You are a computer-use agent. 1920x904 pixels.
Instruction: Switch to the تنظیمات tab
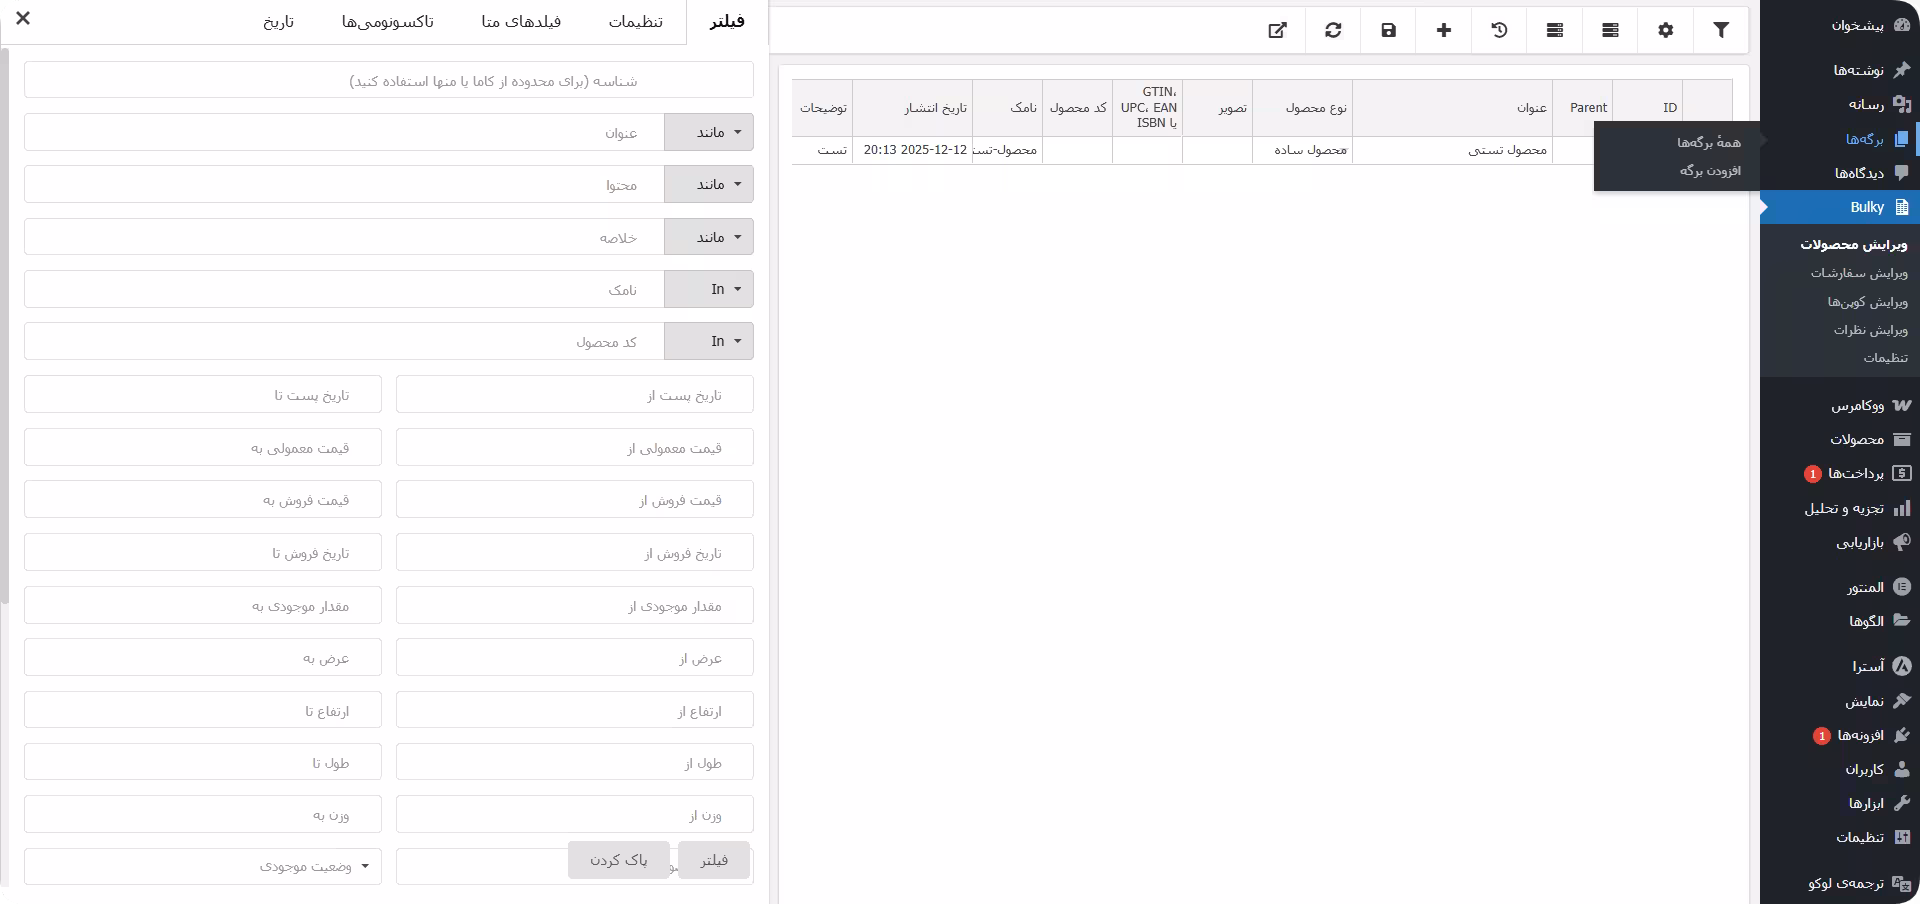[x=636, y=22]
